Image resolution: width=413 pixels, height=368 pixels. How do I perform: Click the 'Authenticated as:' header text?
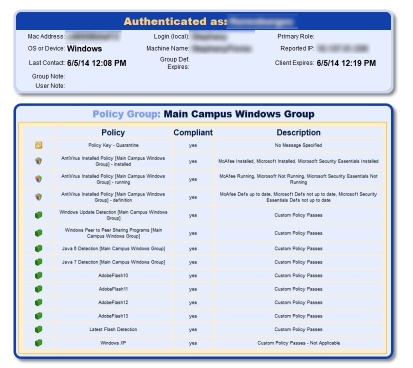point(175,21)
